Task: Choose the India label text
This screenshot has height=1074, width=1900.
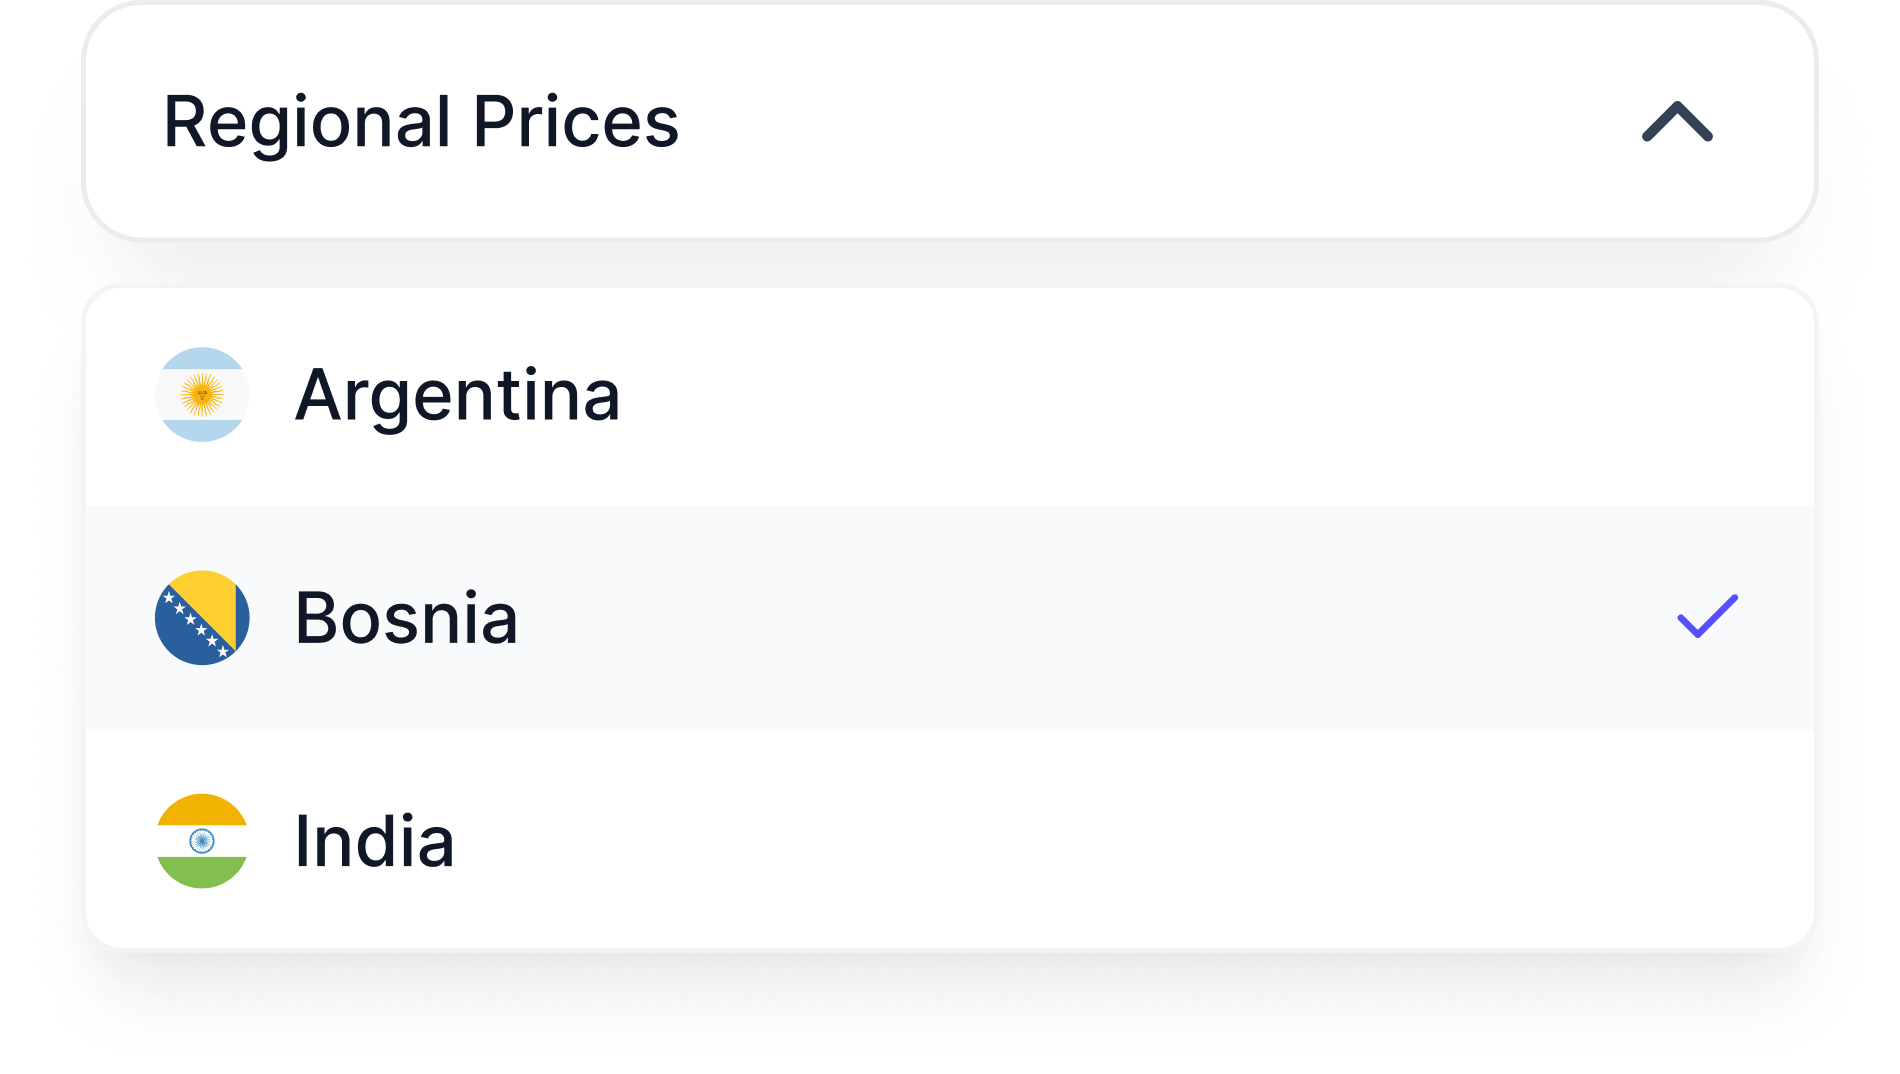Action: point(374,841)
